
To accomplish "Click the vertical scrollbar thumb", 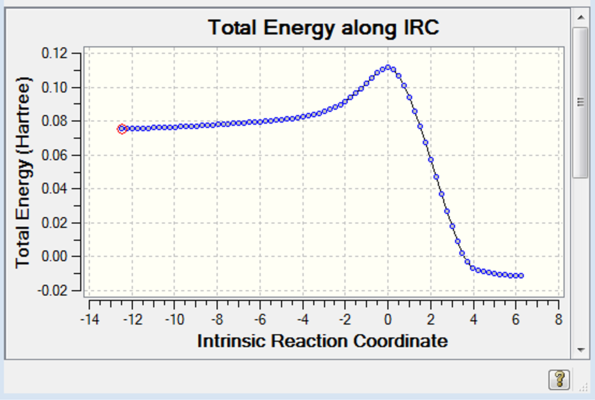I will (581, 102).
